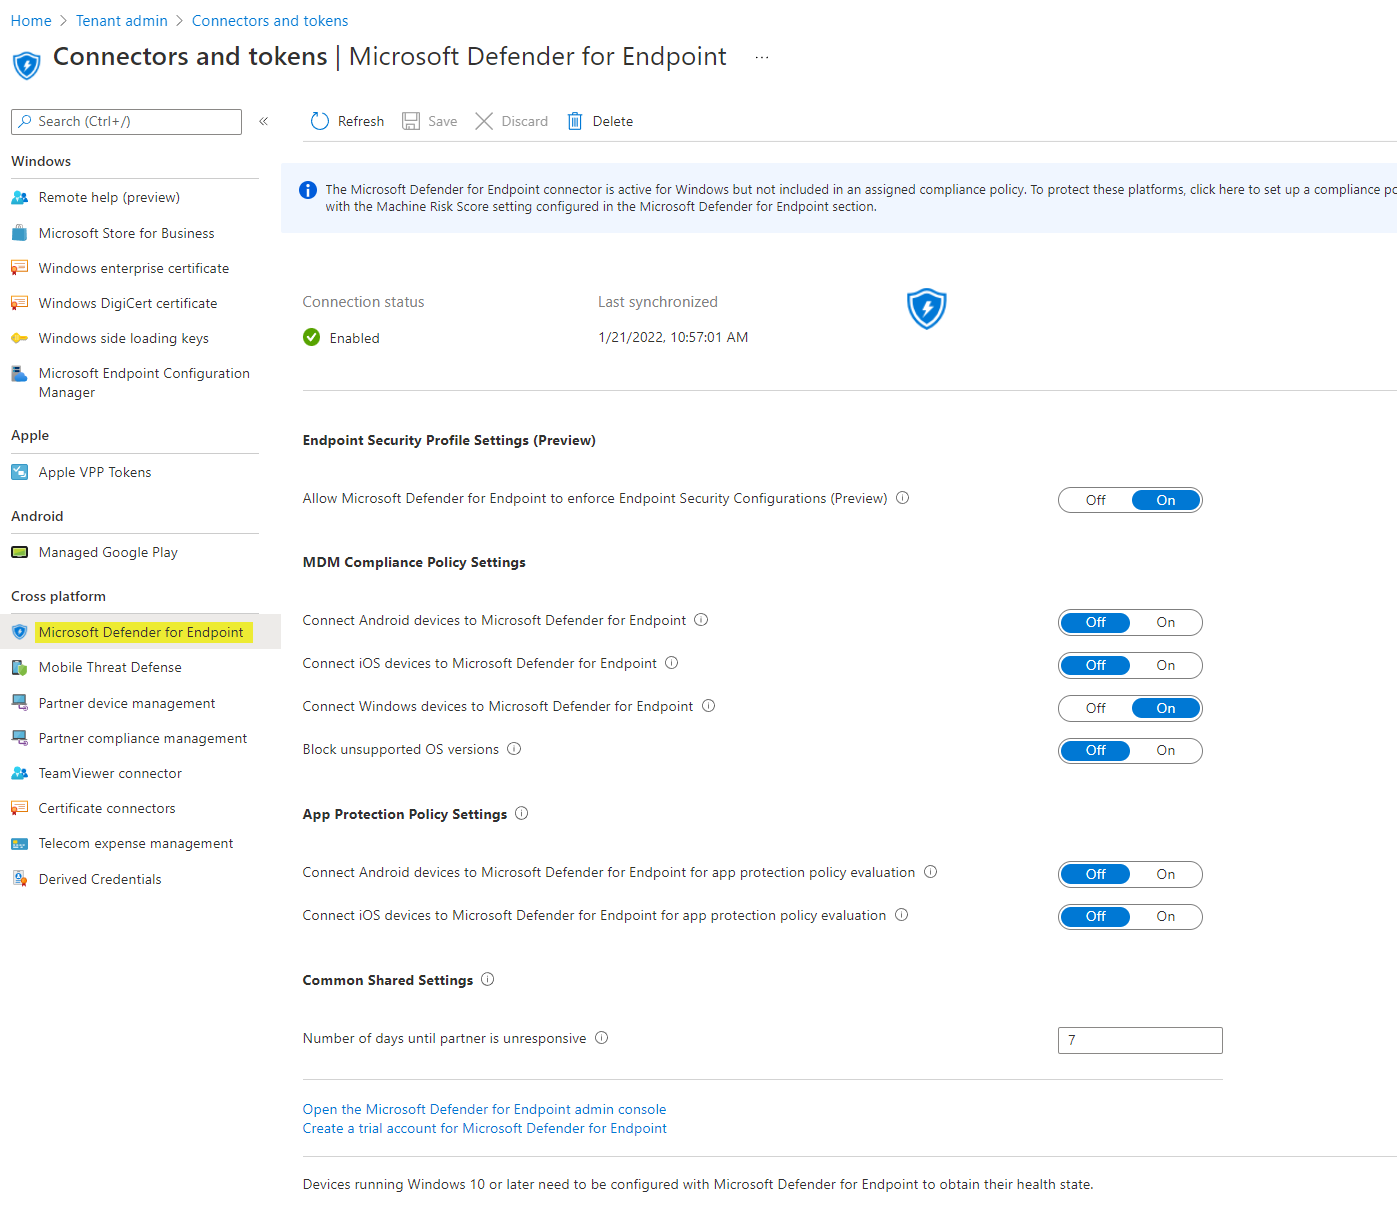The width and height of the screenshot is (1397, 1206).
Task: Navigate to Tenant admin breadcrumb
Action: point(121,20)
